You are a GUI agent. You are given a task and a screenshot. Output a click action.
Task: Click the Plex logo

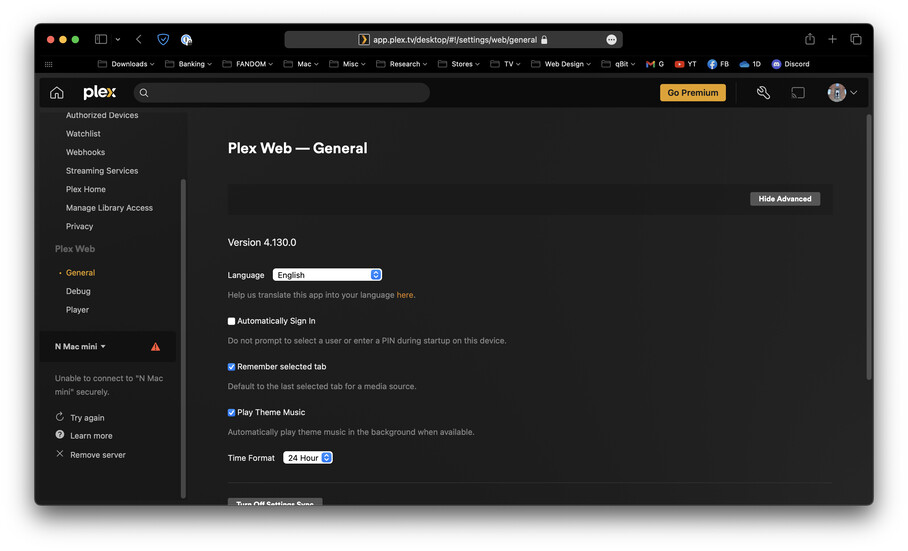(x=100, y=93)
